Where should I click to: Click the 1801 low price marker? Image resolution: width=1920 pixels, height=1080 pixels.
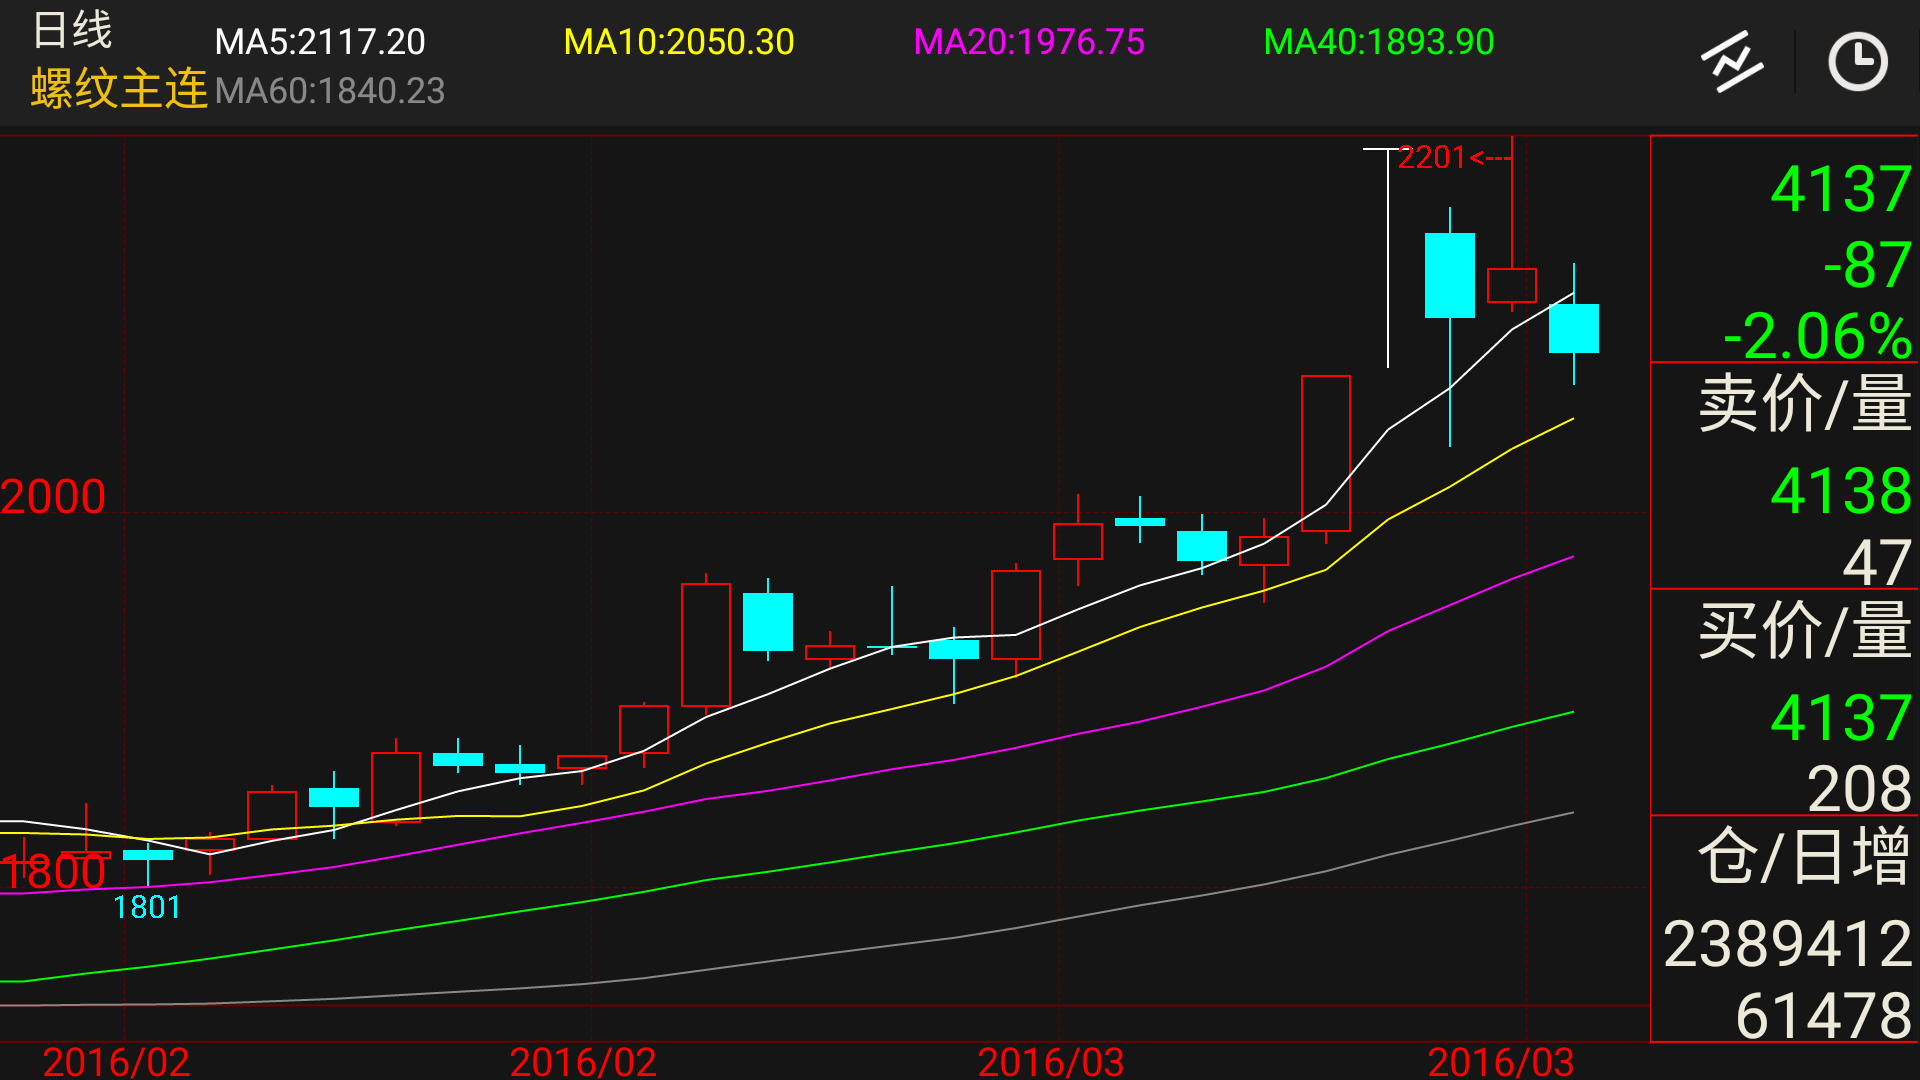[x=147, y=907]
